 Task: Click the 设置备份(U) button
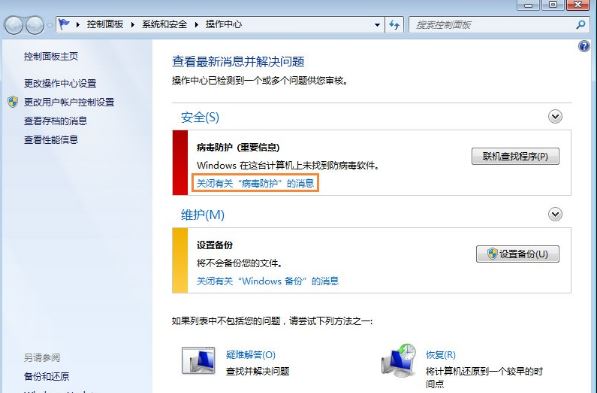coord(518,254)
